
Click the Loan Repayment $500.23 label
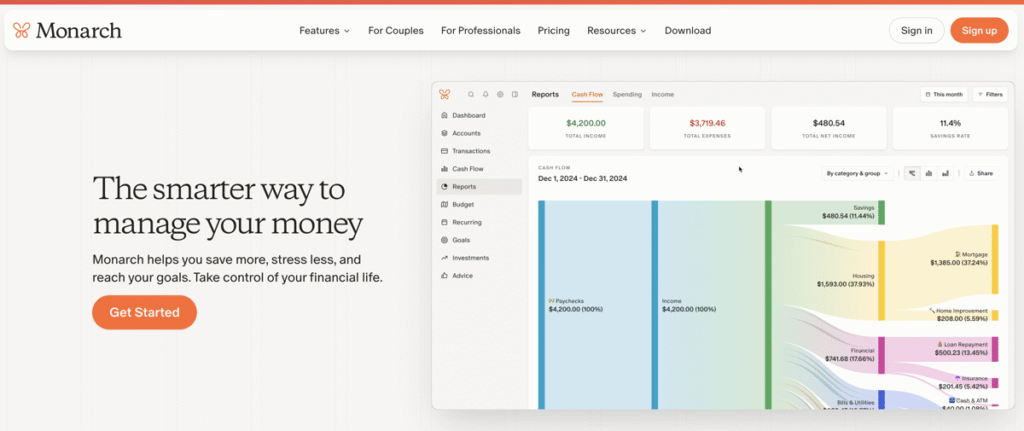click(959, 348)
